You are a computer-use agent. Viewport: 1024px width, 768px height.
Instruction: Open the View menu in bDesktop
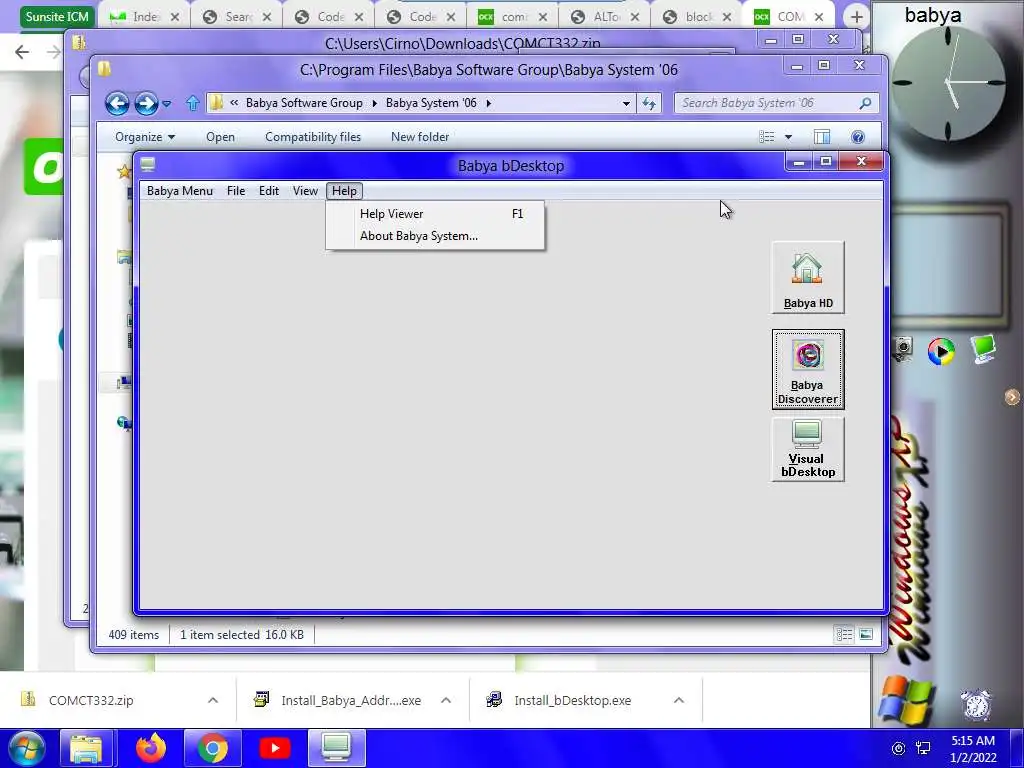pyautogui.click(x=305, y=191)
